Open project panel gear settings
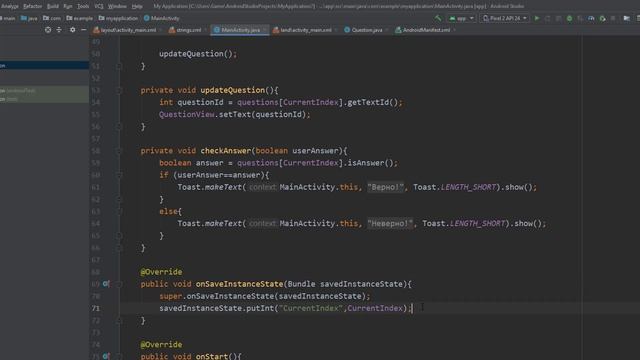640x360 pixels. pyautogui.click(x=72, y=30)
